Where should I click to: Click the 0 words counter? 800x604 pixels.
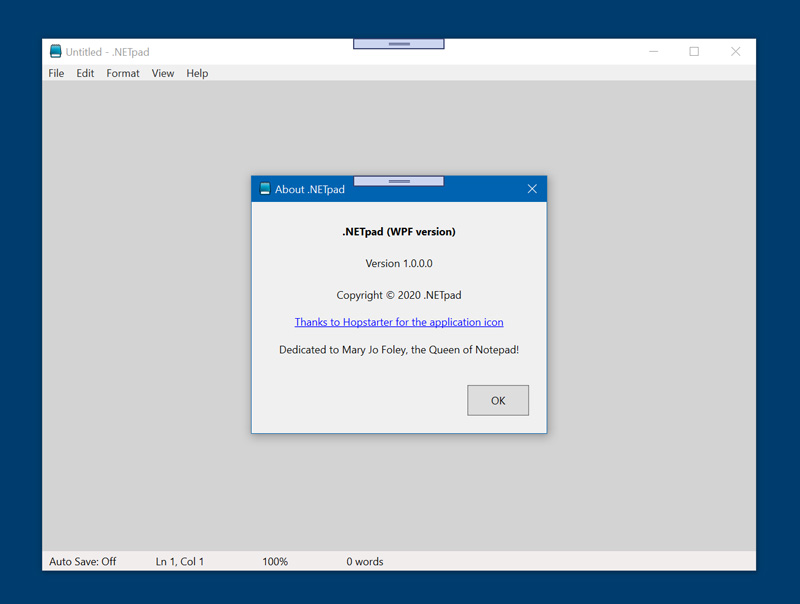365,562
